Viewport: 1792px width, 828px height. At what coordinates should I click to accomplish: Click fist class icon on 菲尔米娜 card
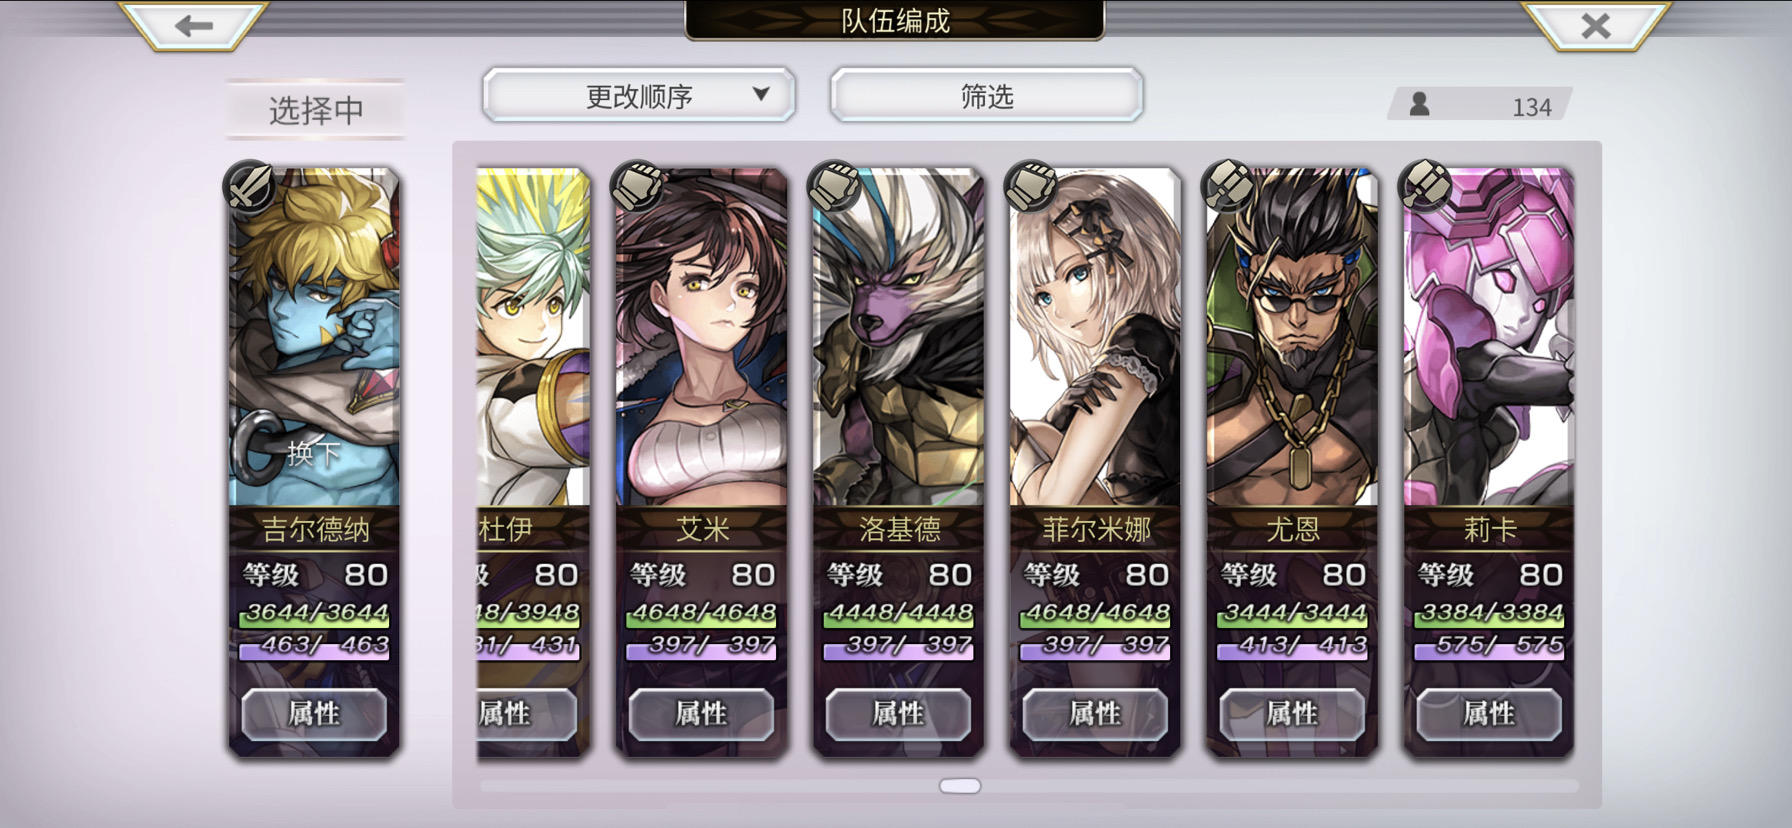1031,186
